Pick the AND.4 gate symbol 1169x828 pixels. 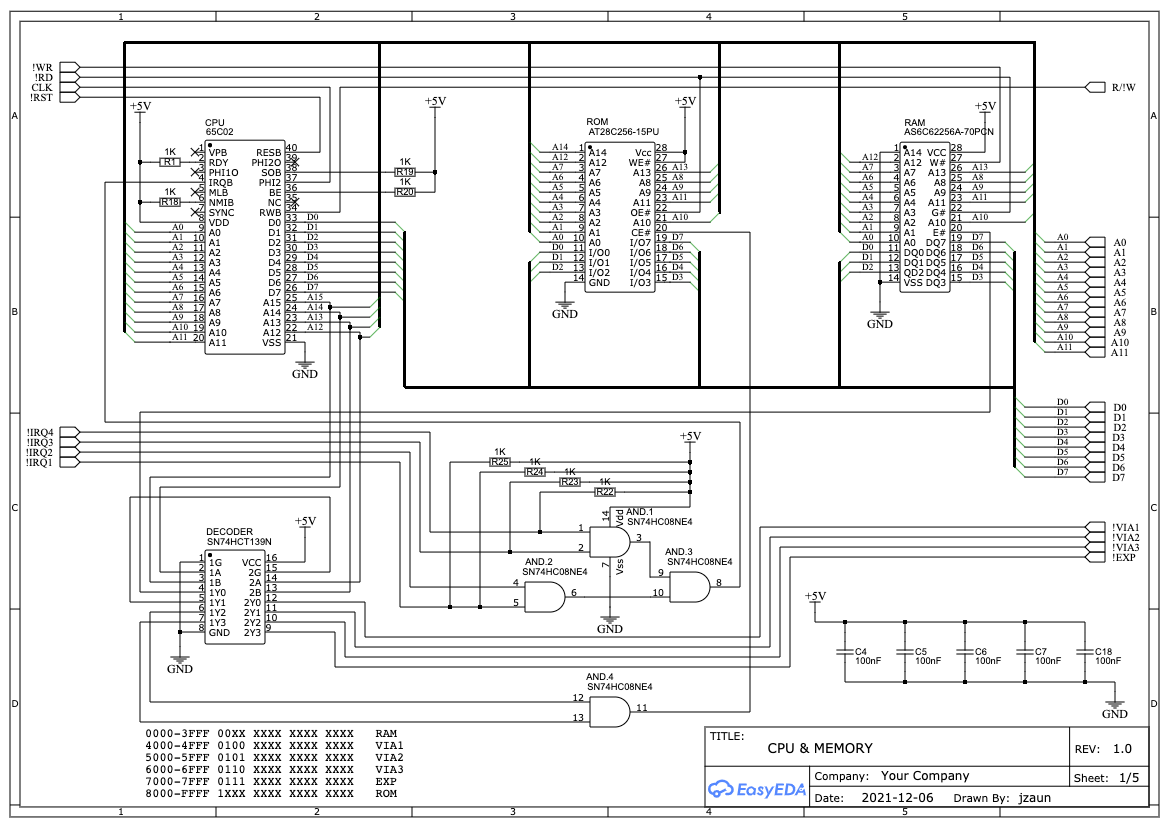point(609,713)
